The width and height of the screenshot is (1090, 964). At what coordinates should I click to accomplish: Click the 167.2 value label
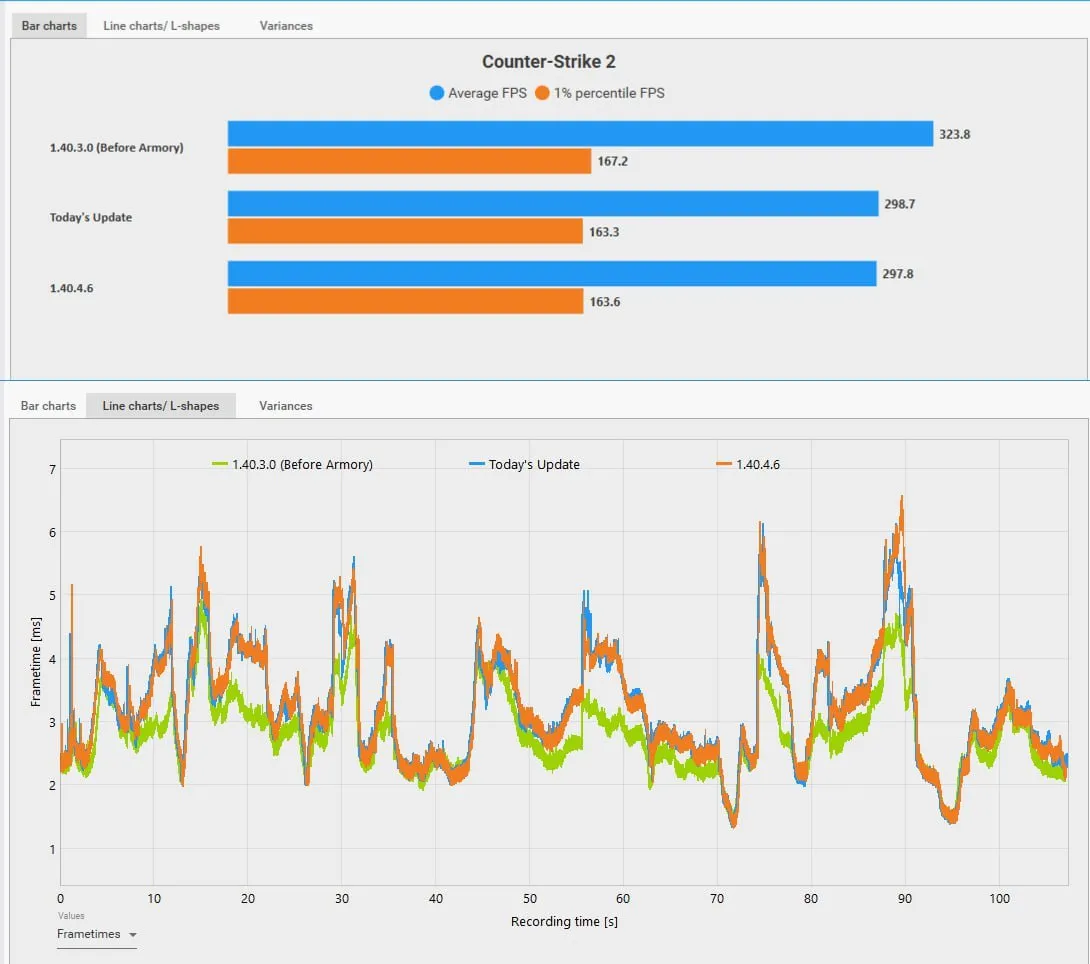pos(612,161)
